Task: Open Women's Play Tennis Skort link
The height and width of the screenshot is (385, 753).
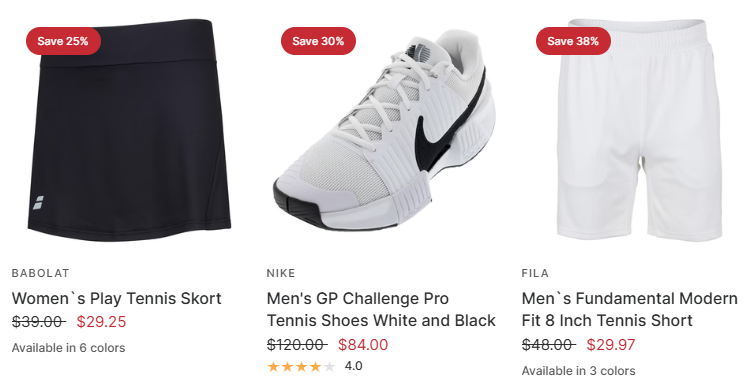Action: (117, 299)
